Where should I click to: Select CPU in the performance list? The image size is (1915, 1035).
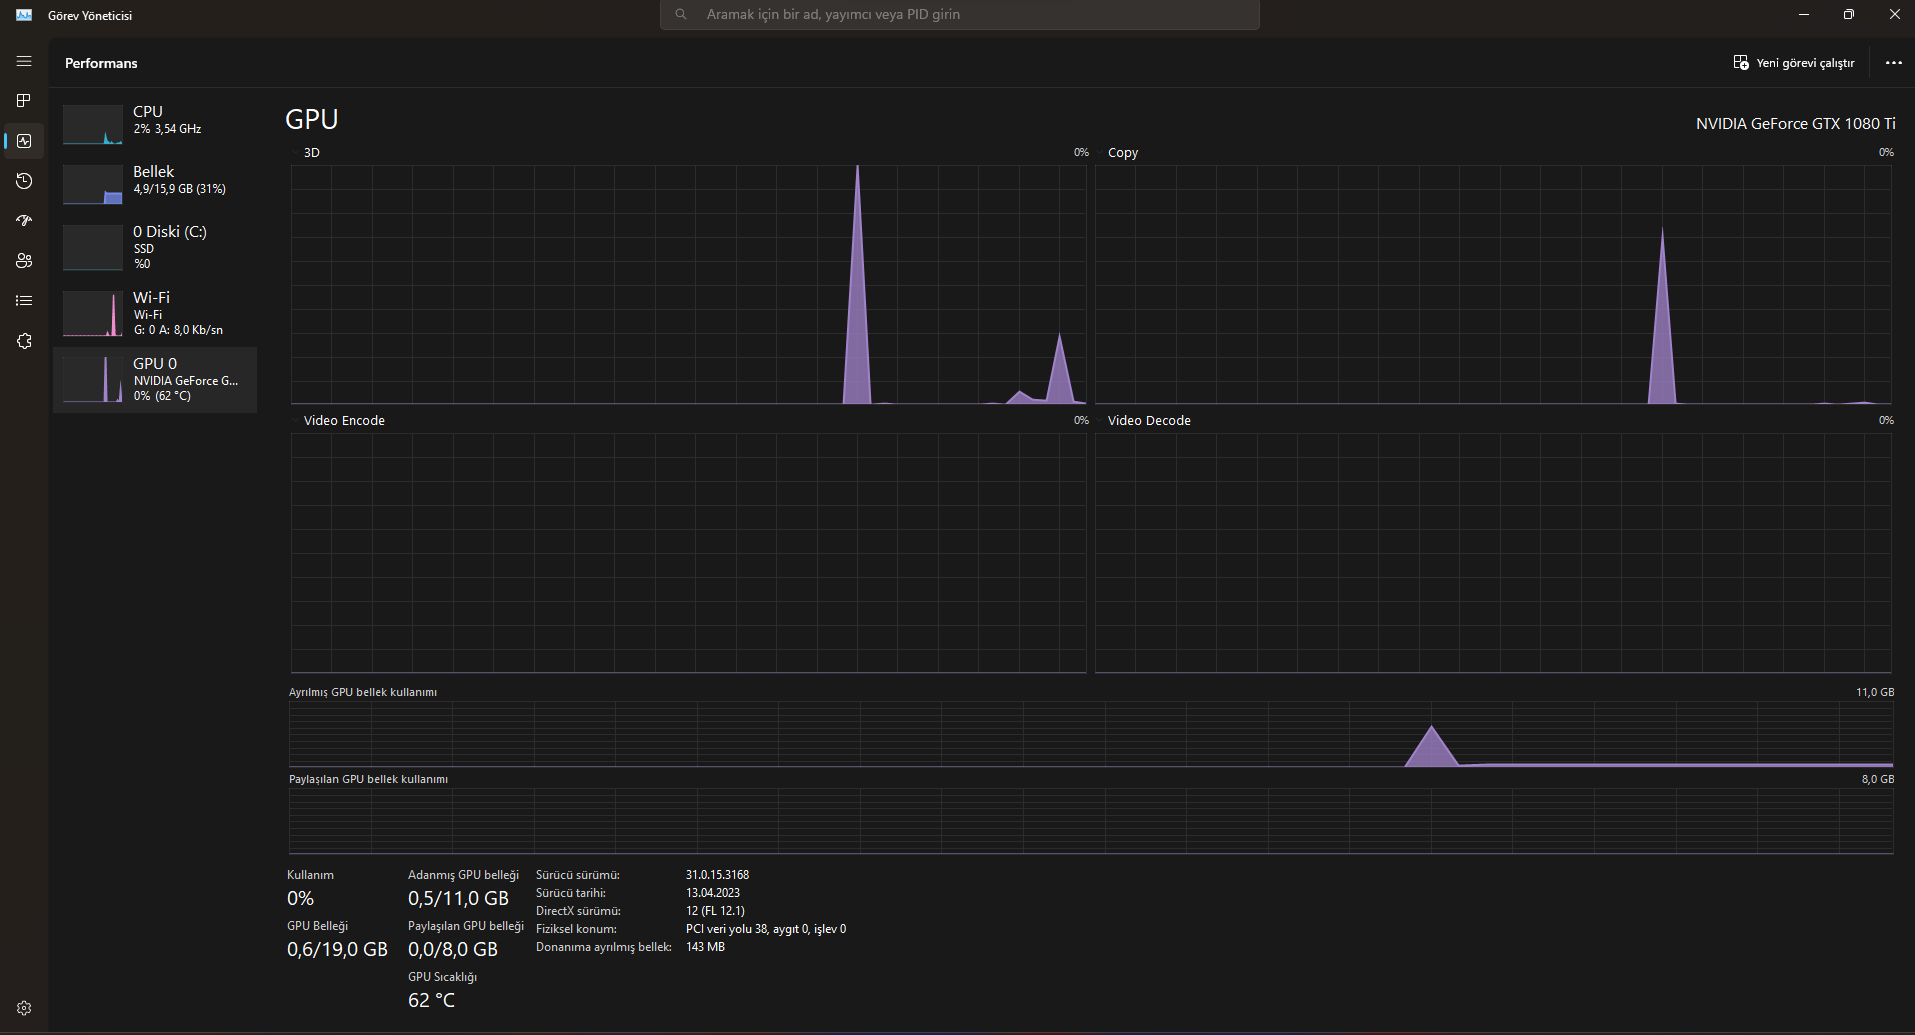155,124
